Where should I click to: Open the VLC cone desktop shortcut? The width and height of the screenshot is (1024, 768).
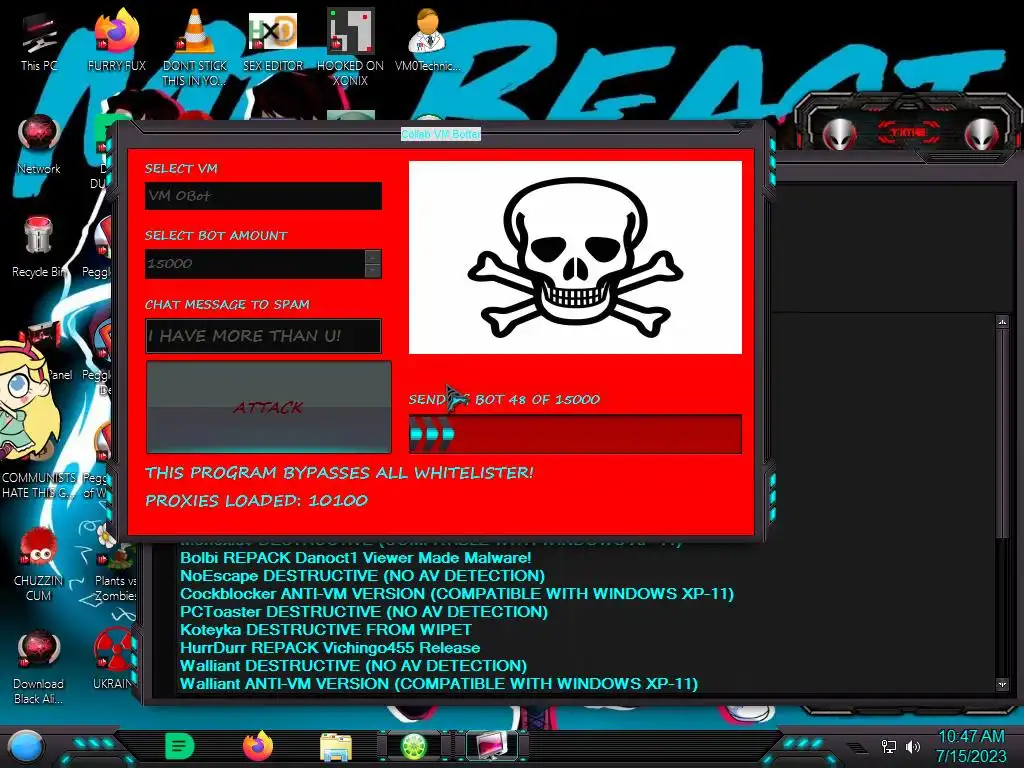coord(195,47)
